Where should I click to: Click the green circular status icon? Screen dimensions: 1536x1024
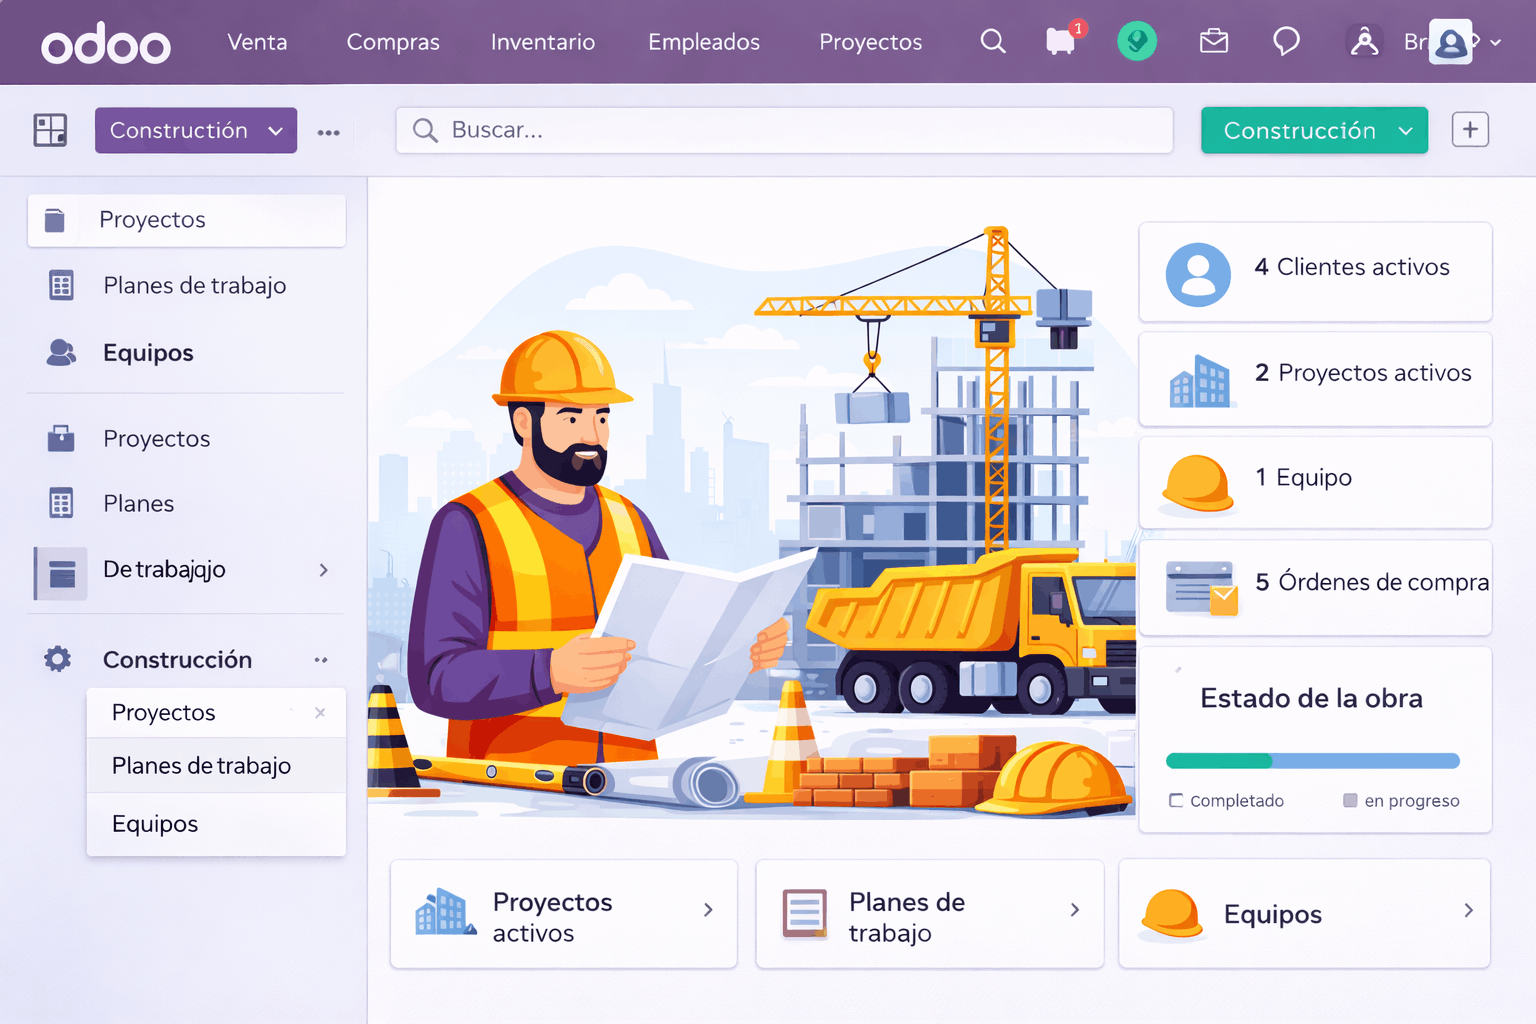[1137, 41]
